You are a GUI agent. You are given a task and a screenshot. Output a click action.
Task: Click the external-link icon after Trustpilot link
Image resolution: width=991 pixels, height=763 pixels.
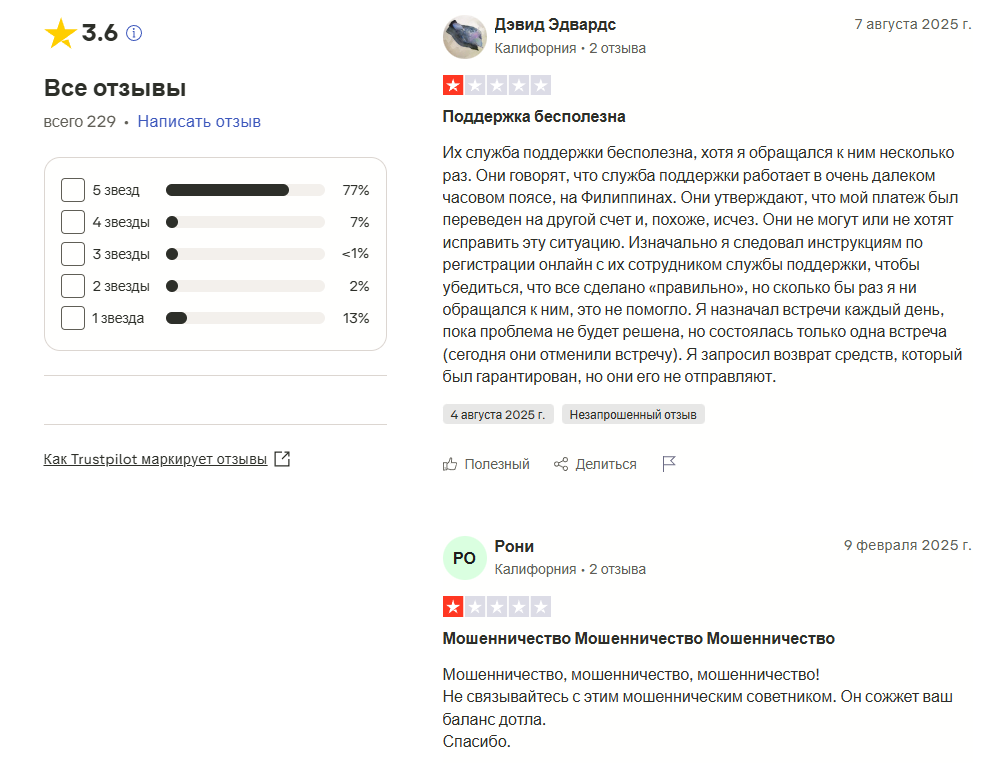point(282,459)
